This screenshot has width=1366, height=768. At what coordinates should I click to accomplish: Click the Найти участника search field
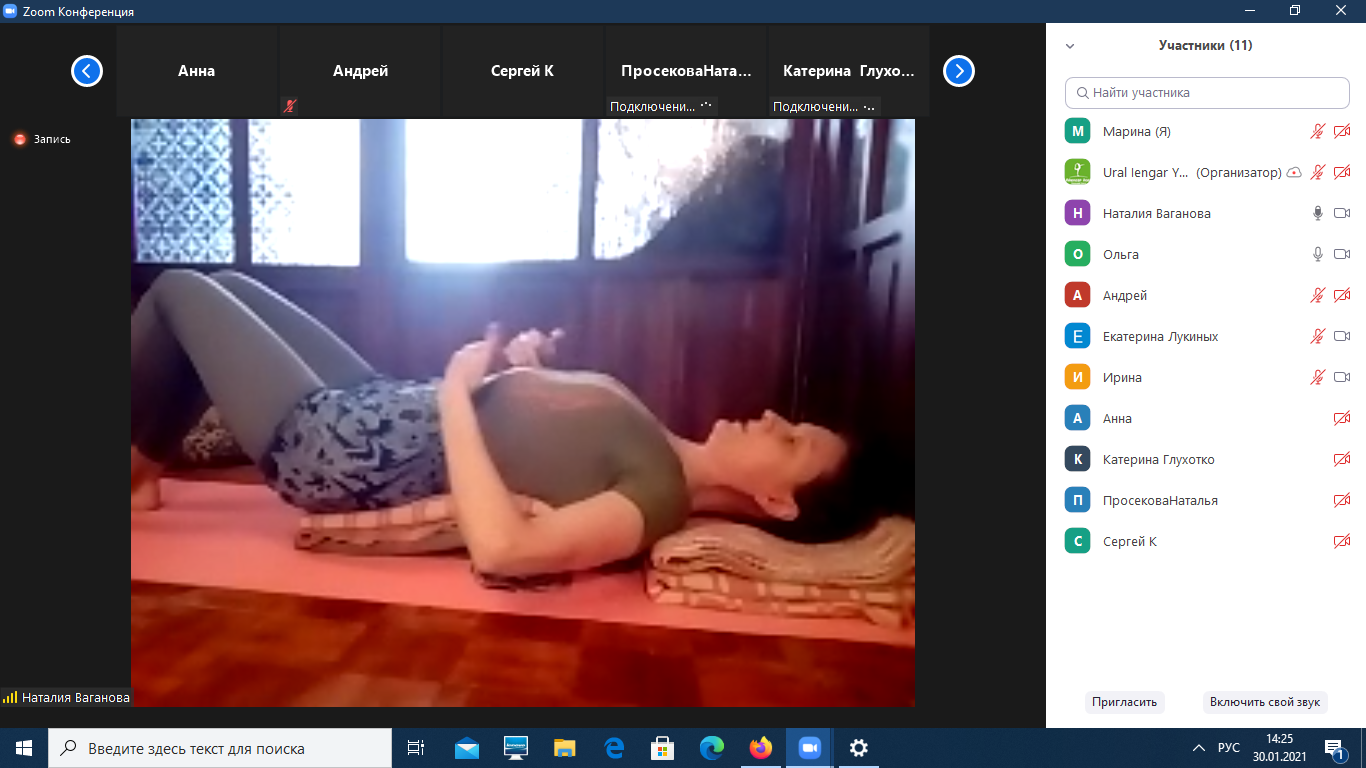click(x=1207, y=92)
